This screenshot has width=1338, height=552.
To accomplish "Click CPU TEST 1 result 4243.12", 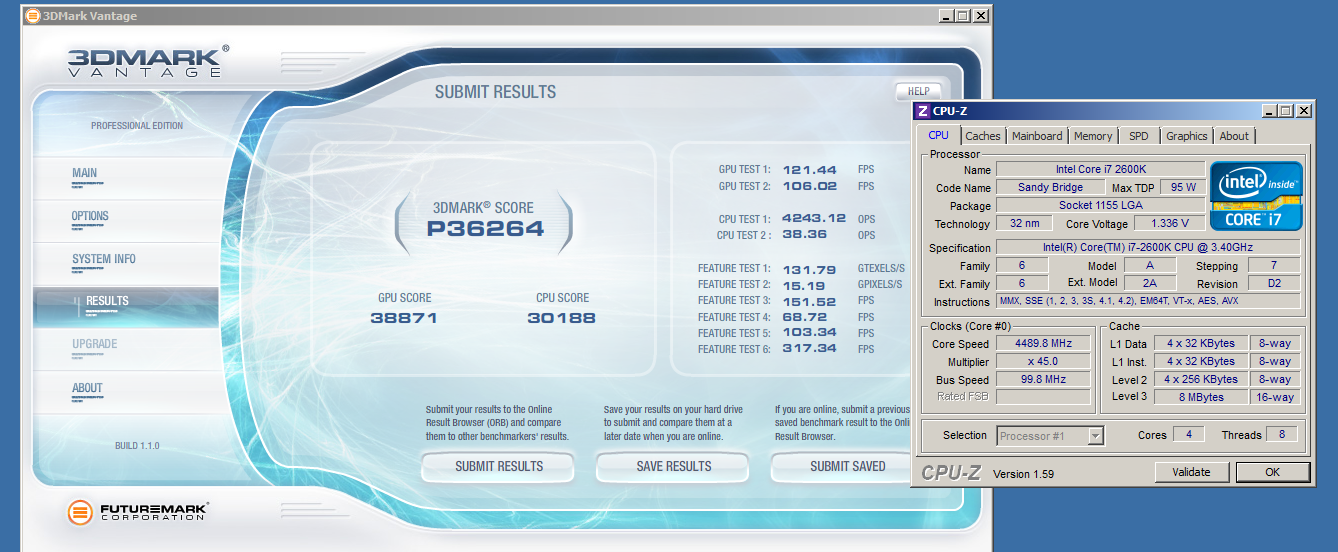I will (814, 219).
